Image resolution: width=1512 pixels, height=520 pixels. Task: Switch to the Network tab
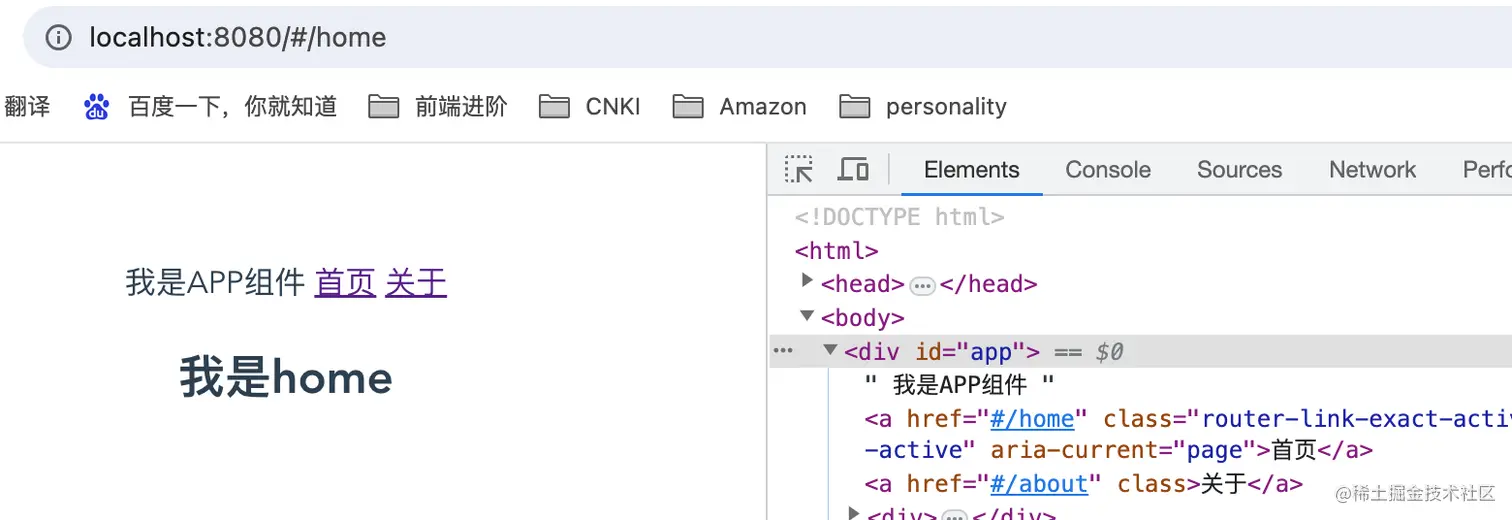point(1372,170)
